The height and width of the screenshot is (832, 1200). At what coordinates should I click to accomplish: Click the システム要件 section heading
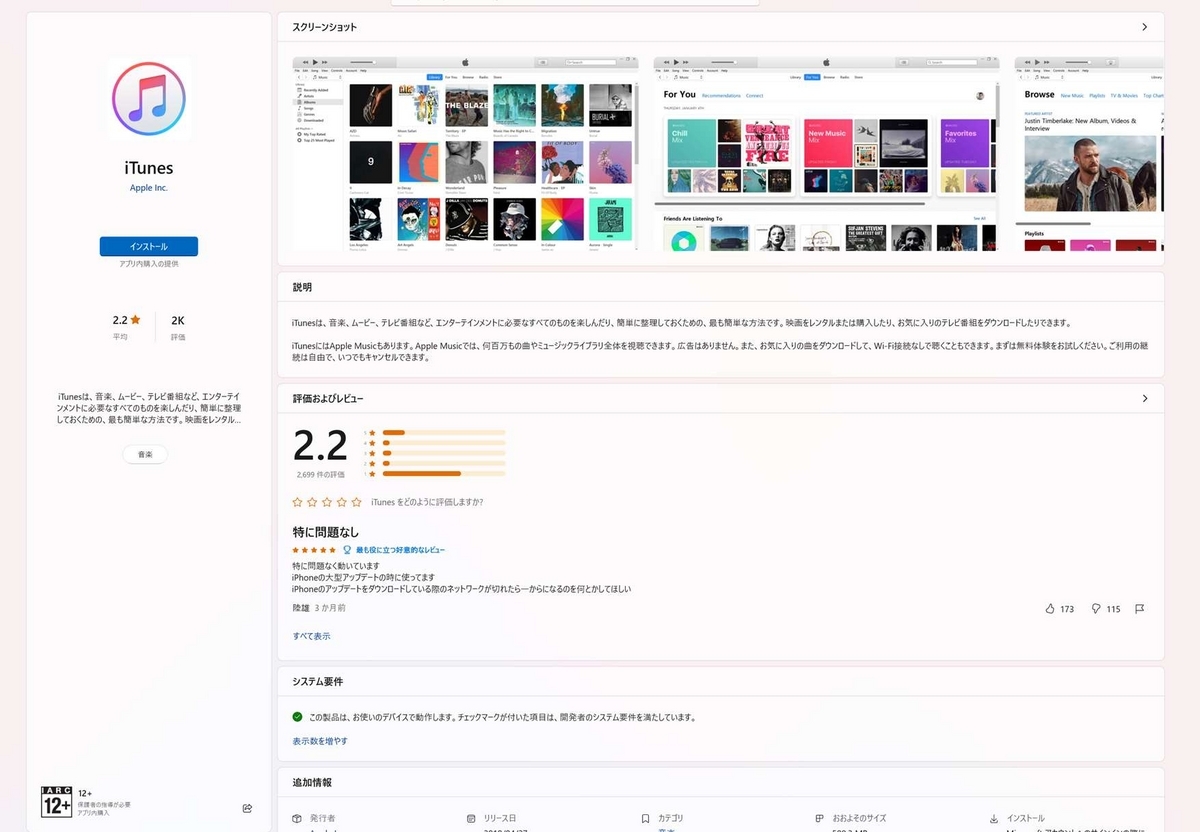point(318,681)
